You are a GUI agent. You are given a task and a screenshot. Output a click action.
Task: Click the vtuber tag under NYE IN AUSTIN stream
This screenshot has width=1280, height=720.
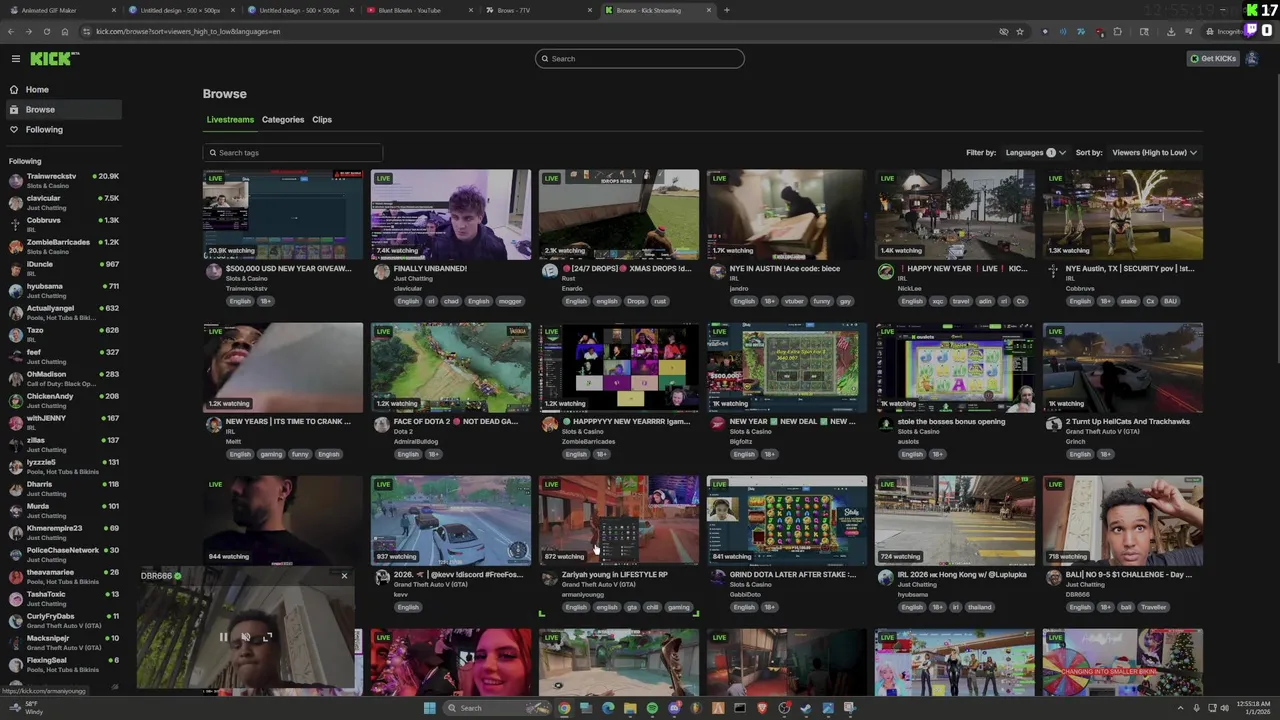[x=794, y=301]
